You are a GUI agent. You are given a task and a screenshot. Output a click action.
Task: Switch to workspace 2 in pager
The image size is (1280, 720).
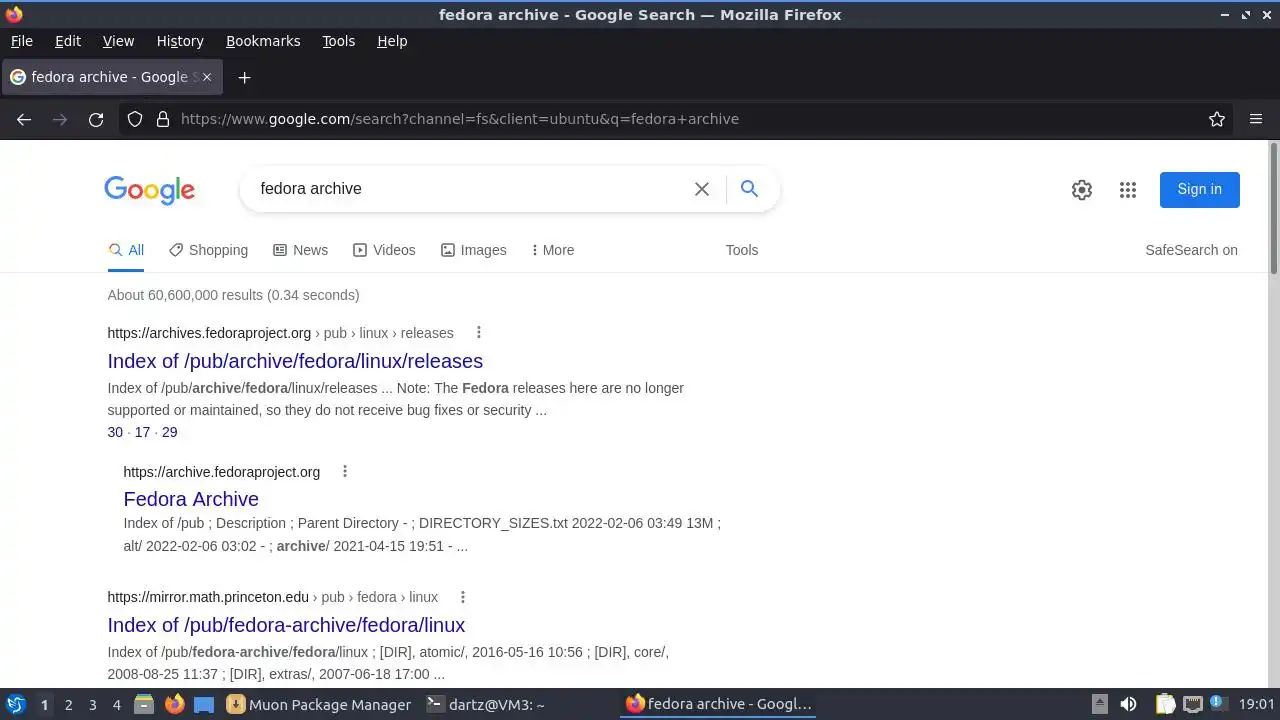(68, 704)
